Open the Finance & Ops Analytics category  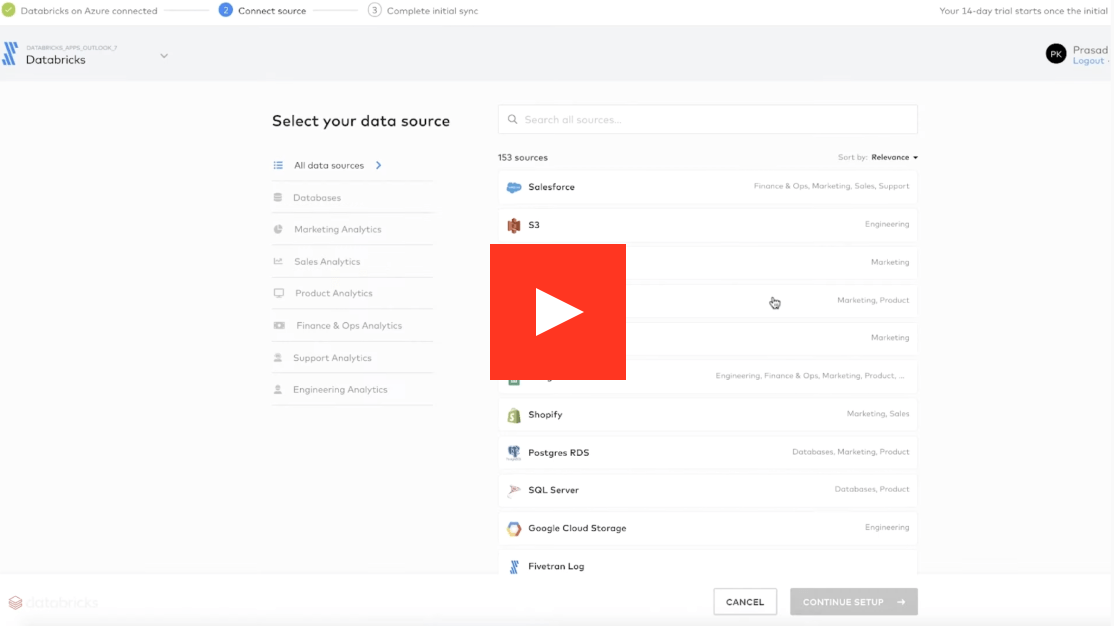click(x=348, y=326)
